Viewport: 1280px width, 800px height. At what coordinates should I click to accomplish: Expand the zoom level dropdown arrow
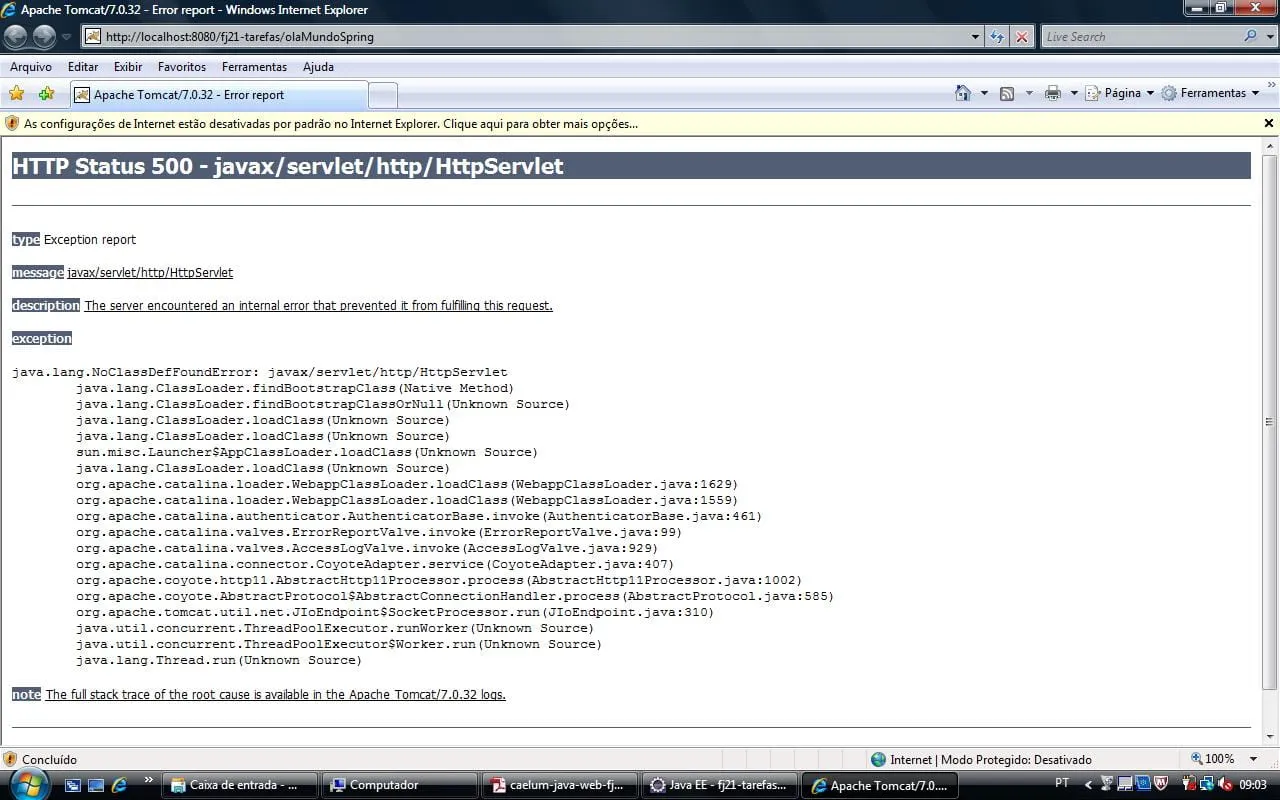click(1254, 759)
